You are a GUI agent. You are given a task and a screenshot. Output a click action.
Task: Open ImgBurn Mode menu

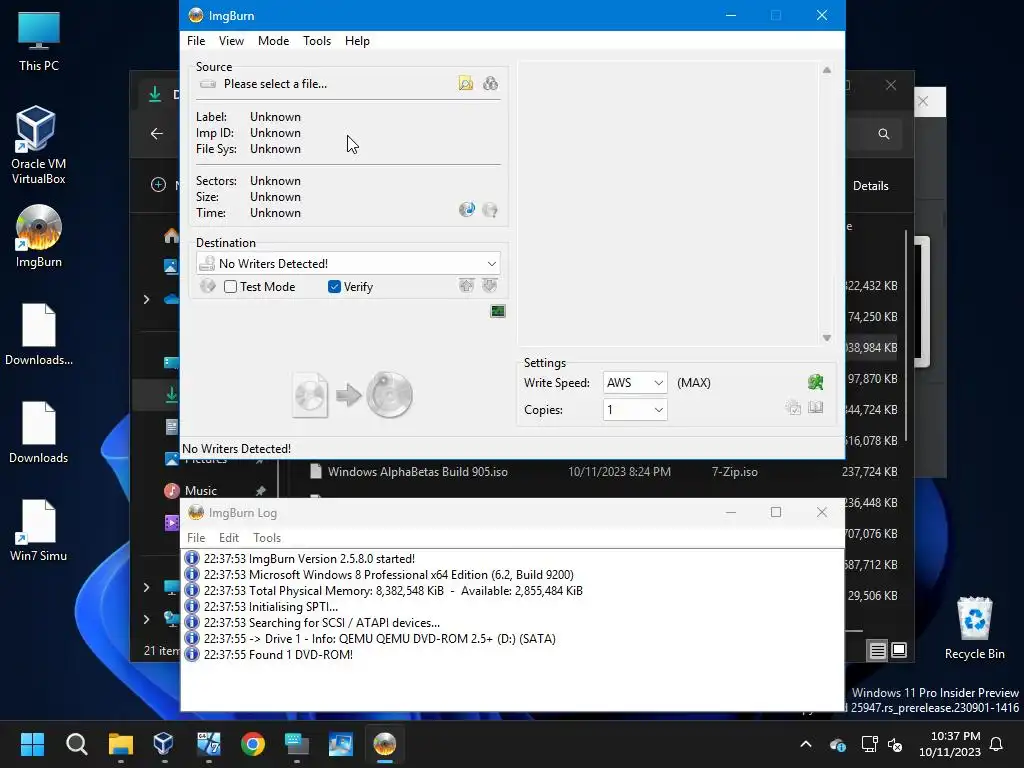pyautogui.click(x=273, y=40)
